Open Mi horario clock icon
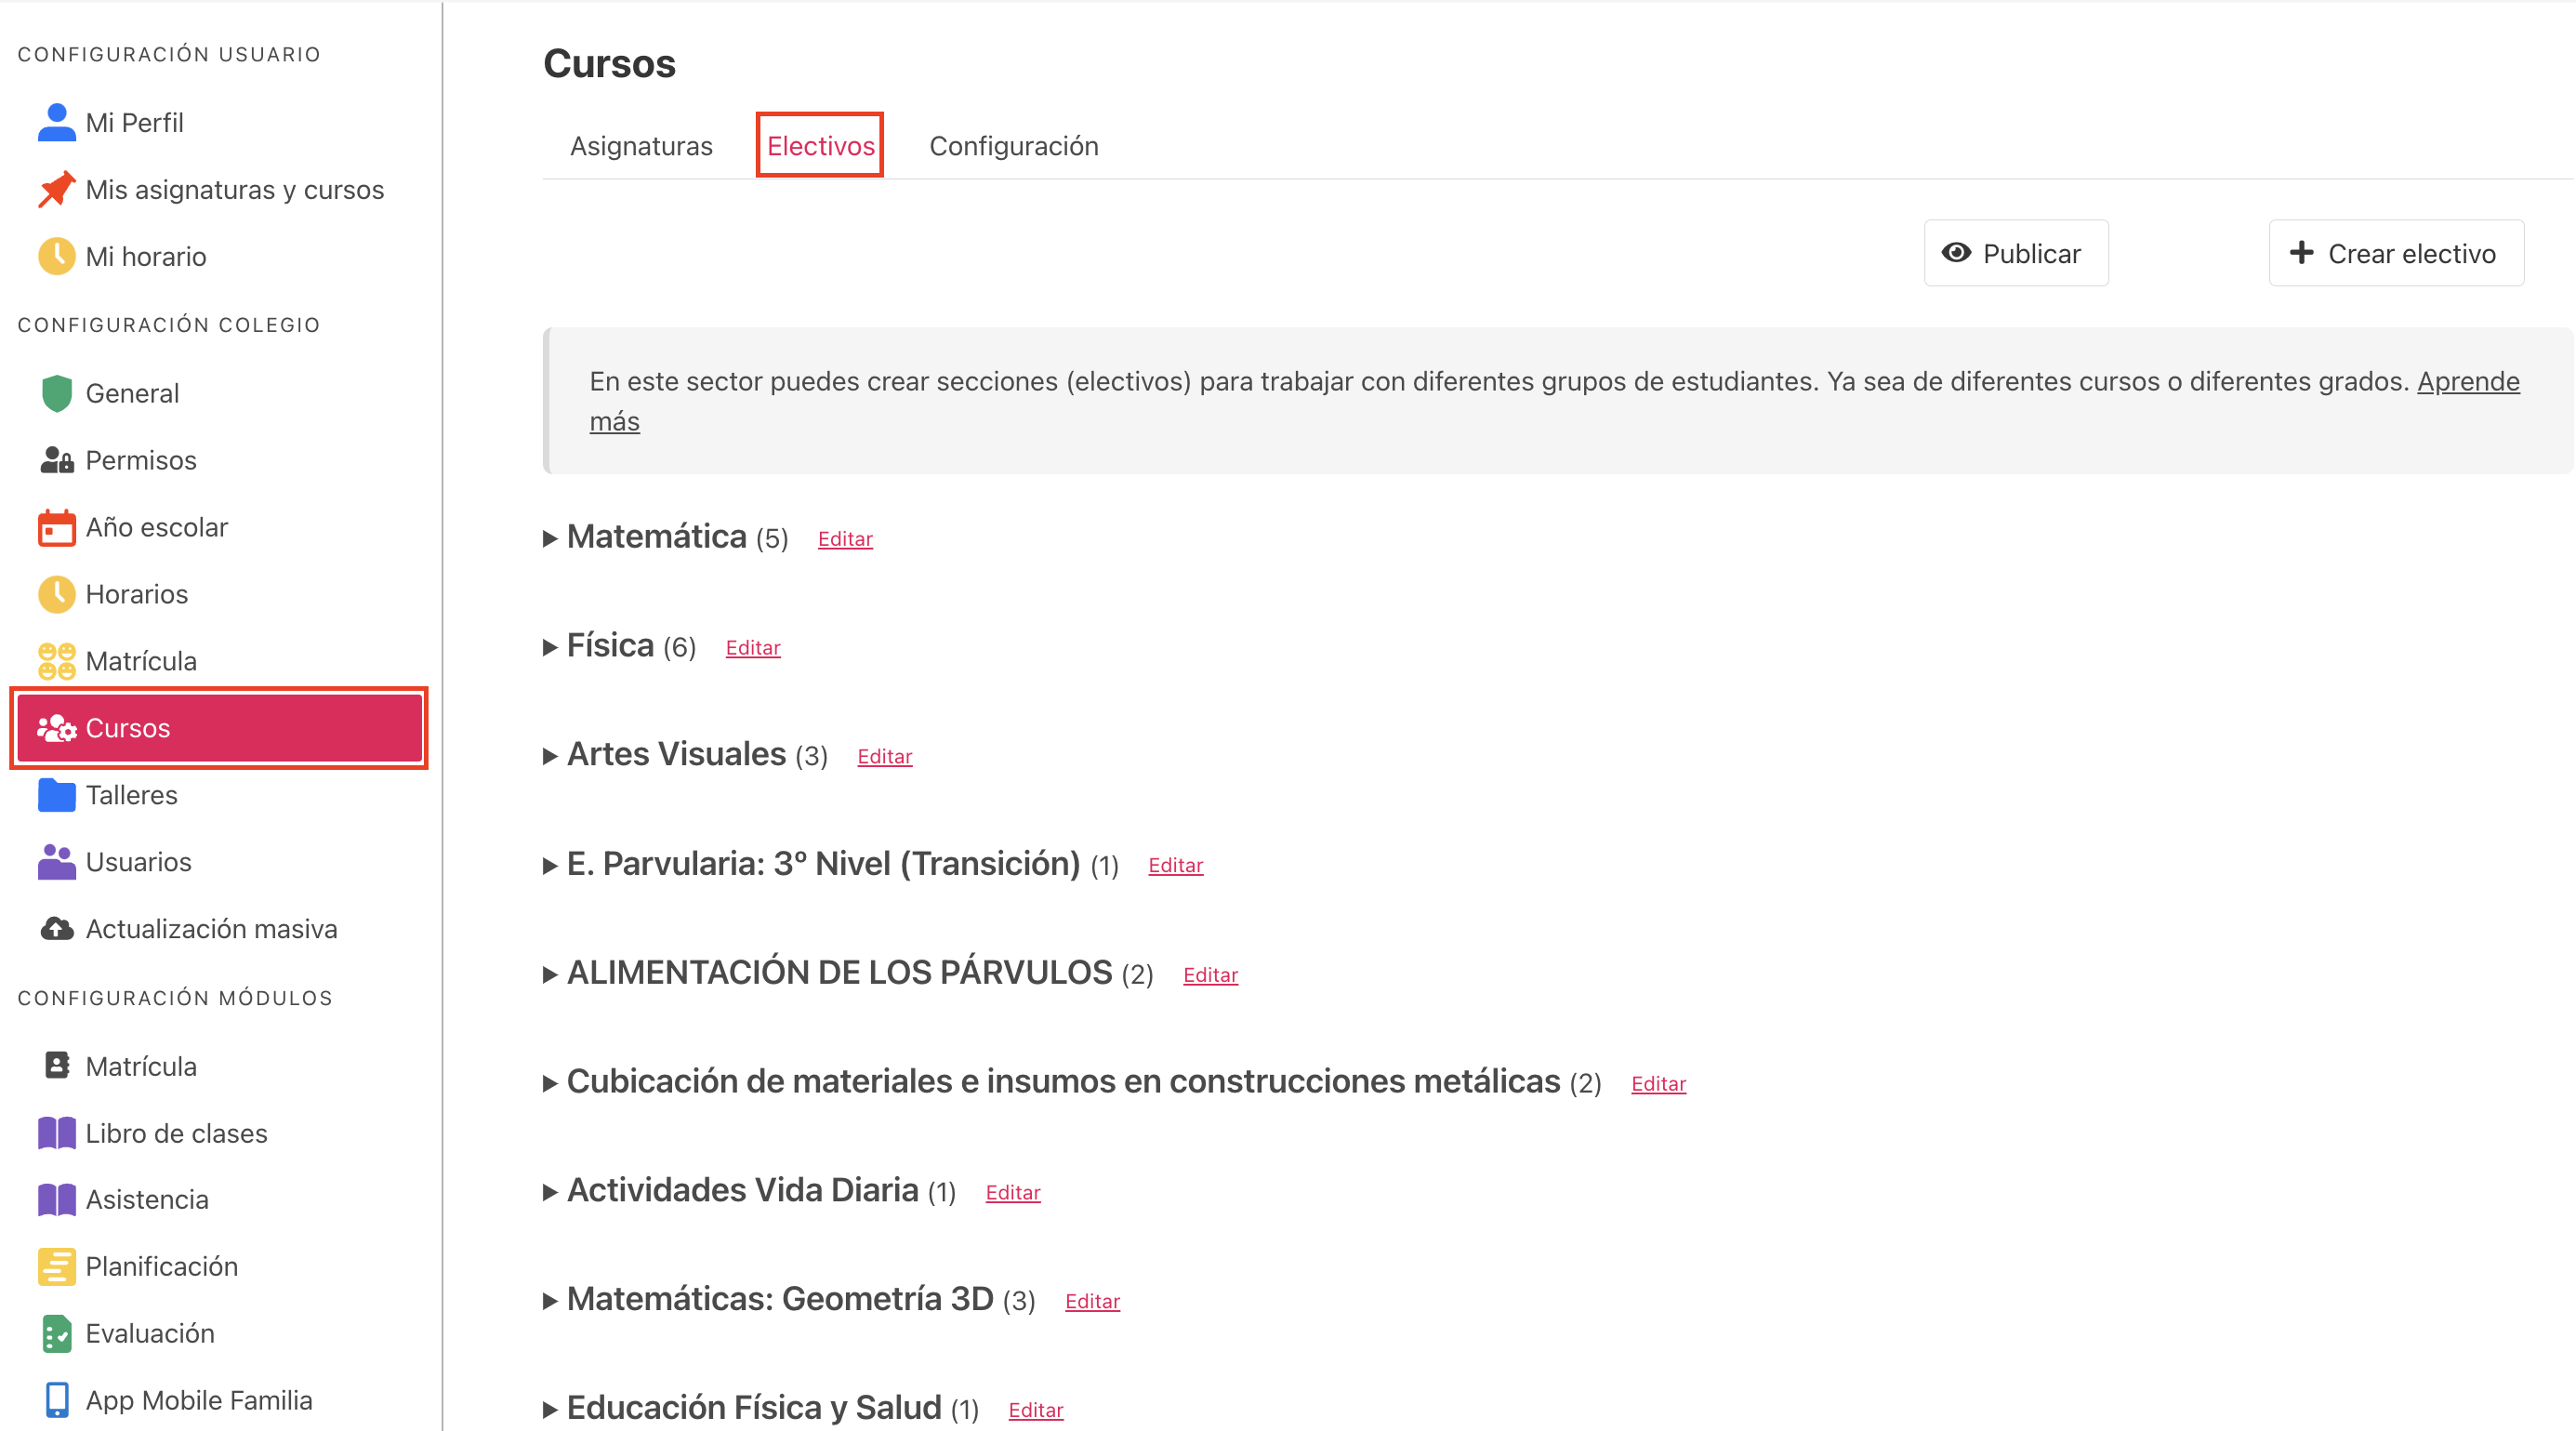This screenshot has width=2576, height=1431. (x=56, y=256)
